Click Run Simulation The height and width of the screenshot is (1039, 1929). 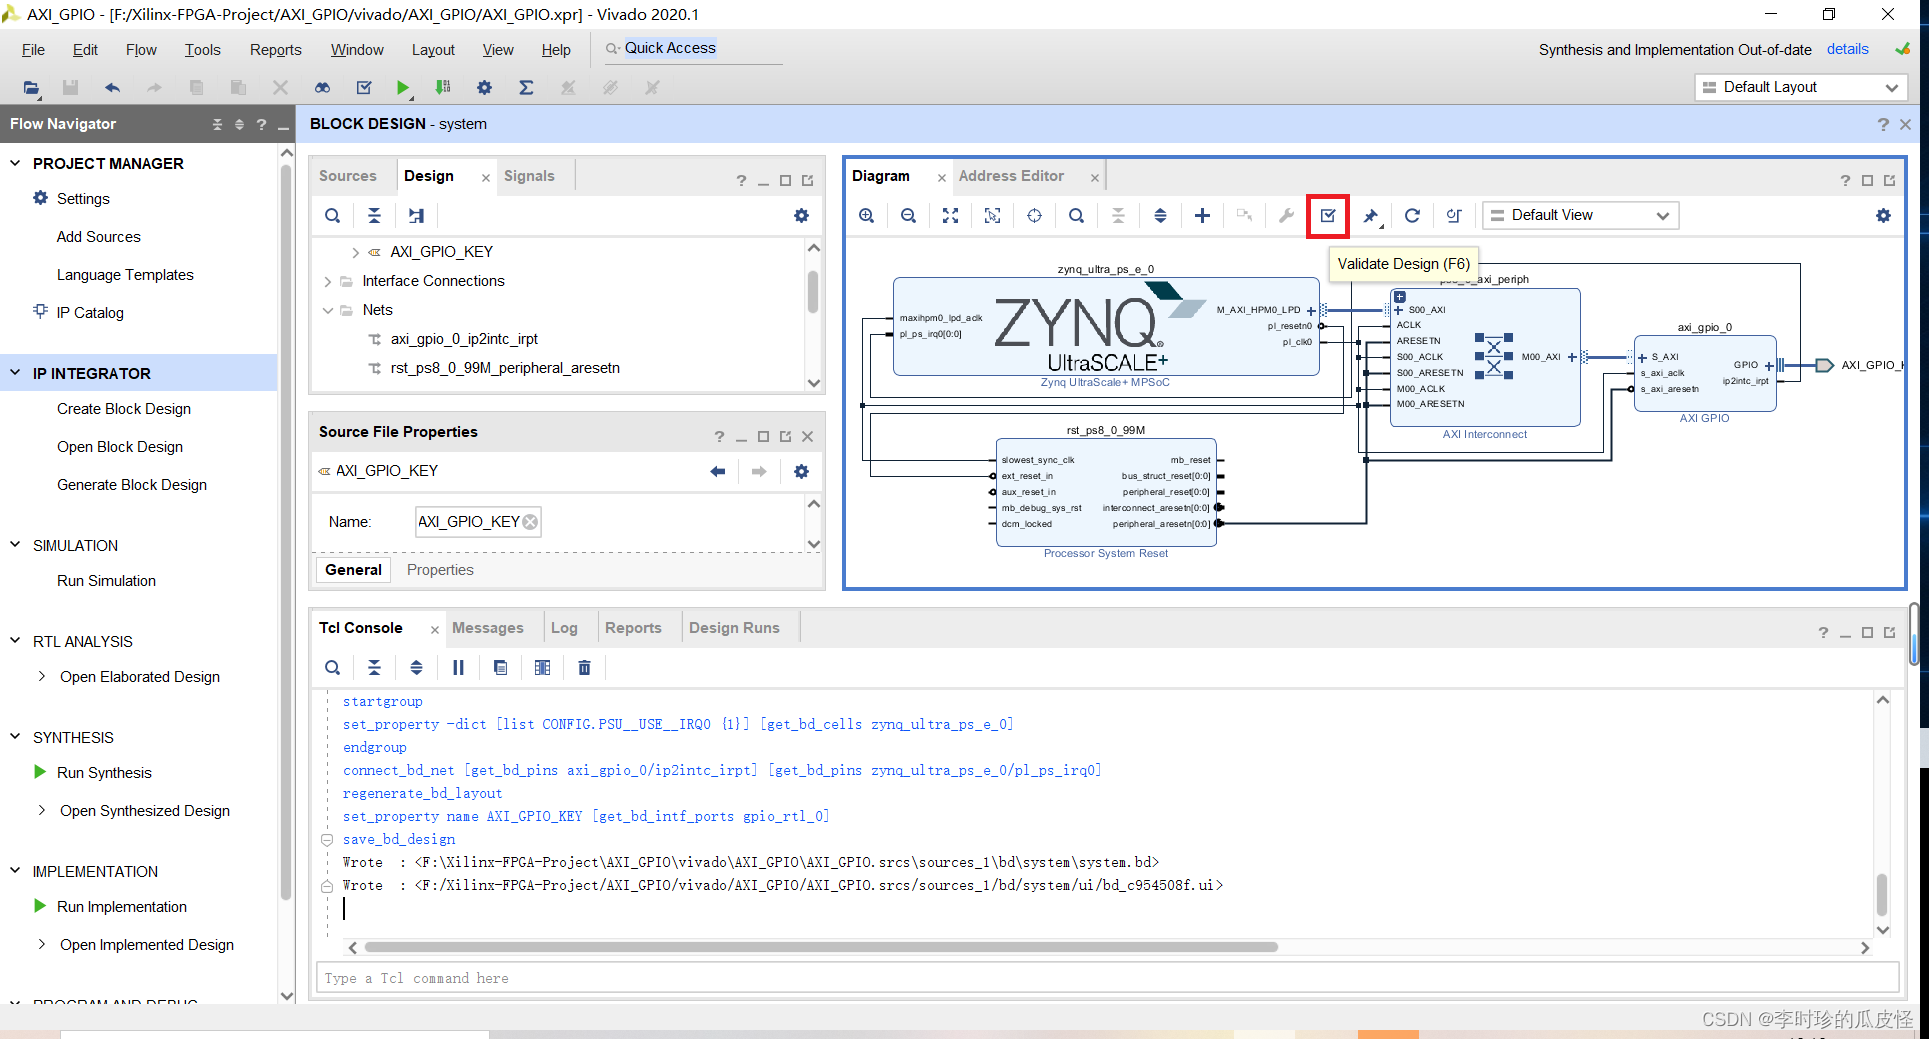tap(106, 581)
